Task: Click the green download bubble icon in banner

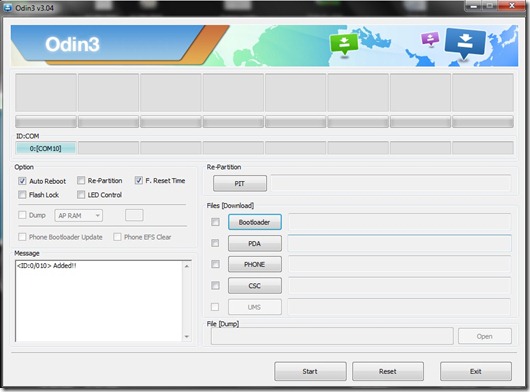Action: click(344, 44)
